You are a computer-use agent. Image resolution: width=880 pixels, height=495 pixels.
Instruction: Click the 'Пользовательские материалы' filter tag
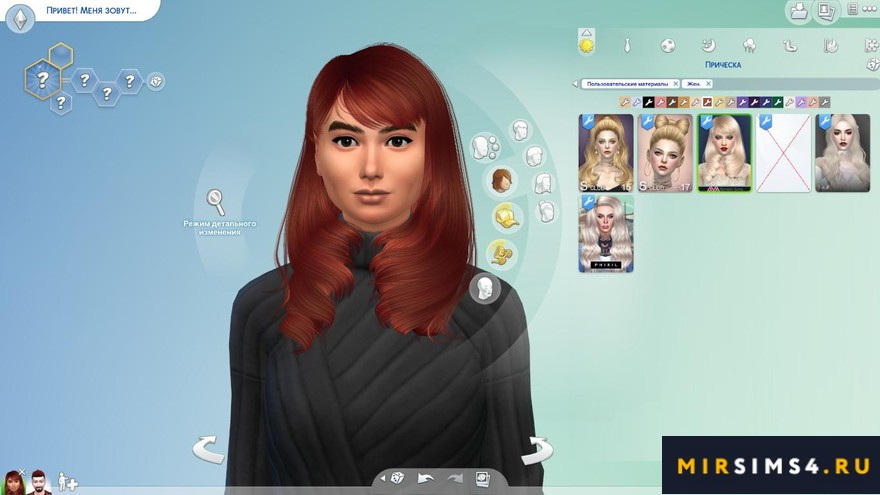[627, 84]
